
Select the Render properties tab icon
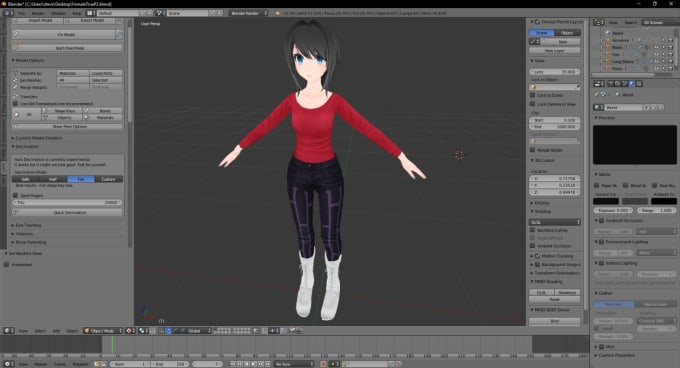[x=611, y=84]
